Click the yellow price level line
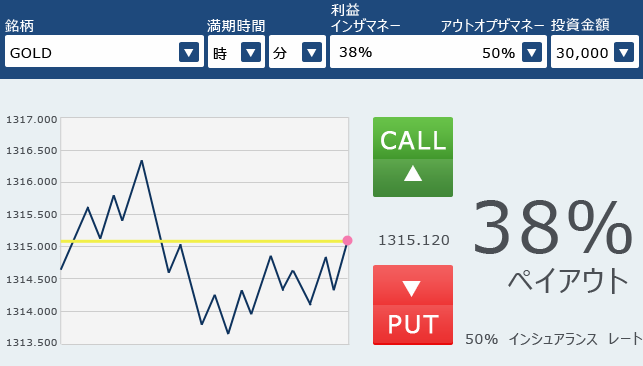 pos(202,241)
